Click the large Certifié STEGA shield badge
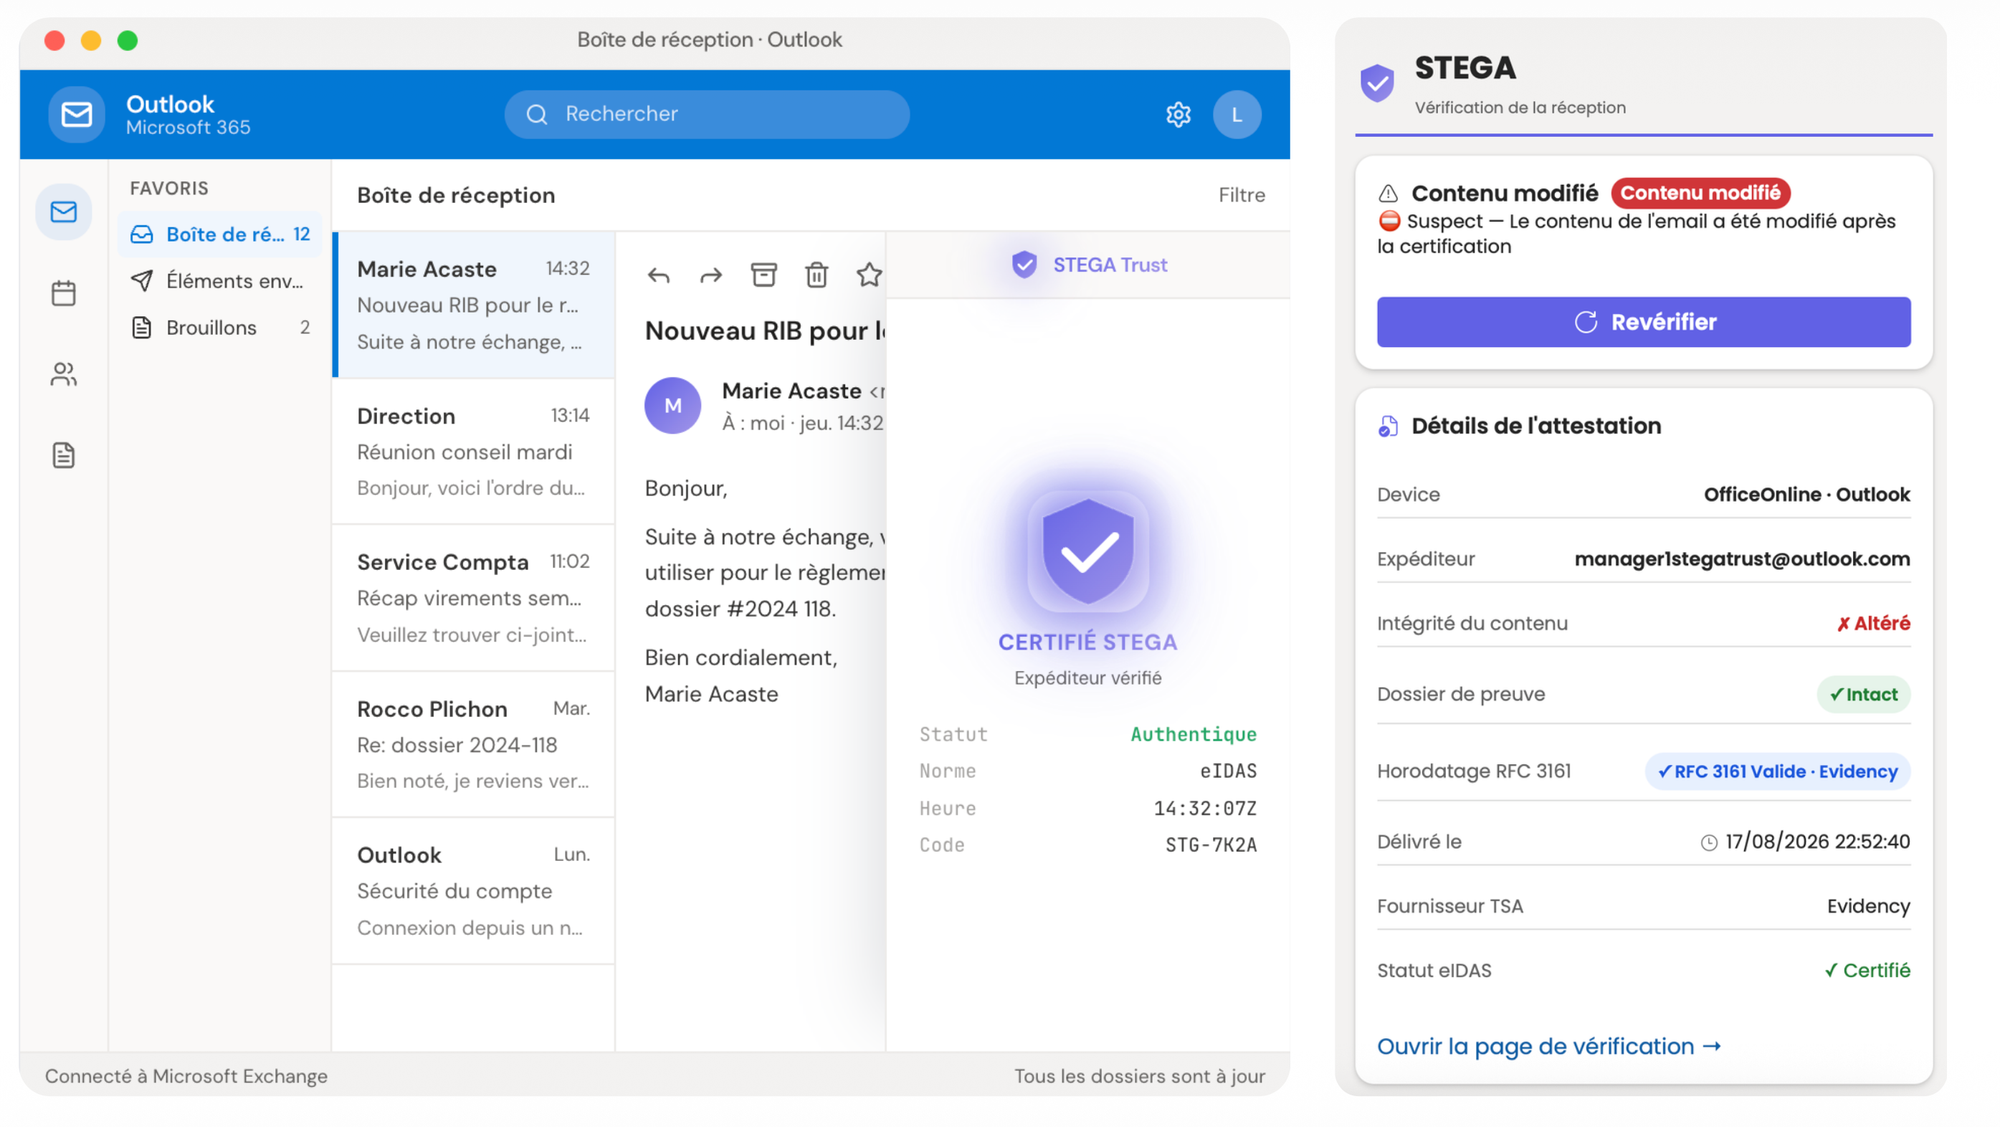Image resolution: width=2000 pixels, height=1127 pixels. [x=1088, y=551]
